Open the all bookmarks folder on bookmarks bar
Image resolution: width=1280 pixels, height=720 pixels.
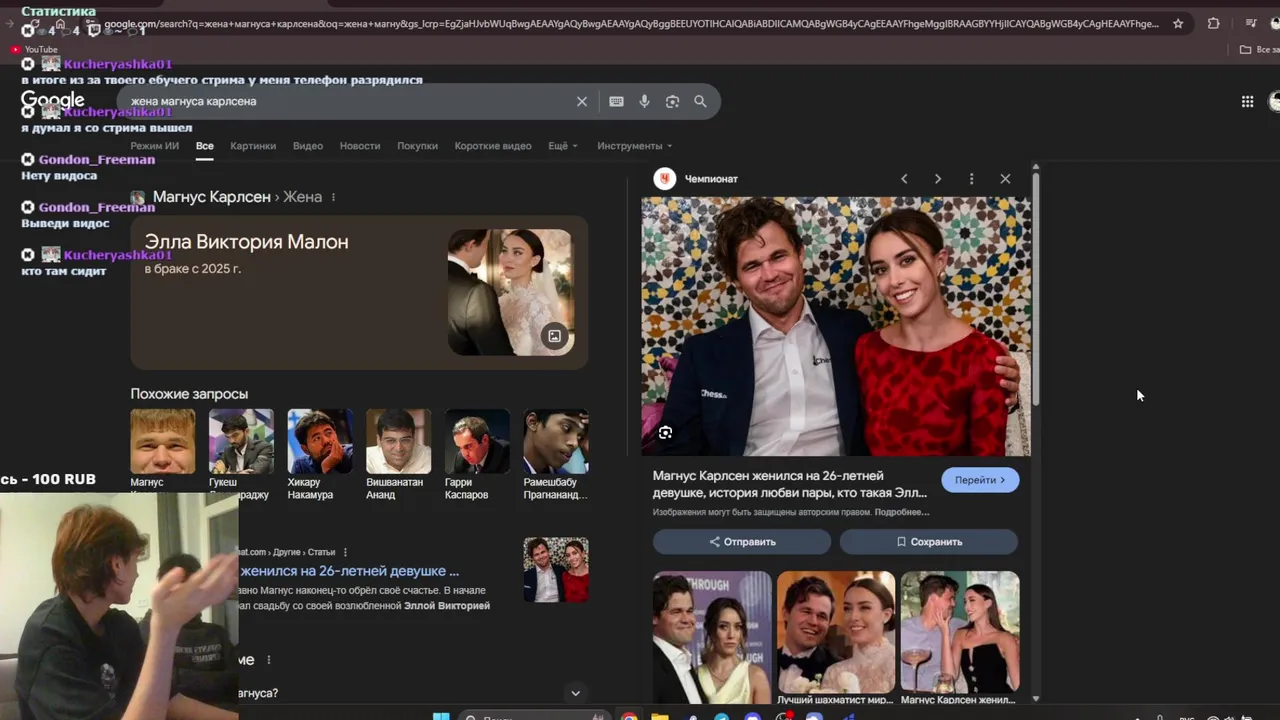[1259, 49]
